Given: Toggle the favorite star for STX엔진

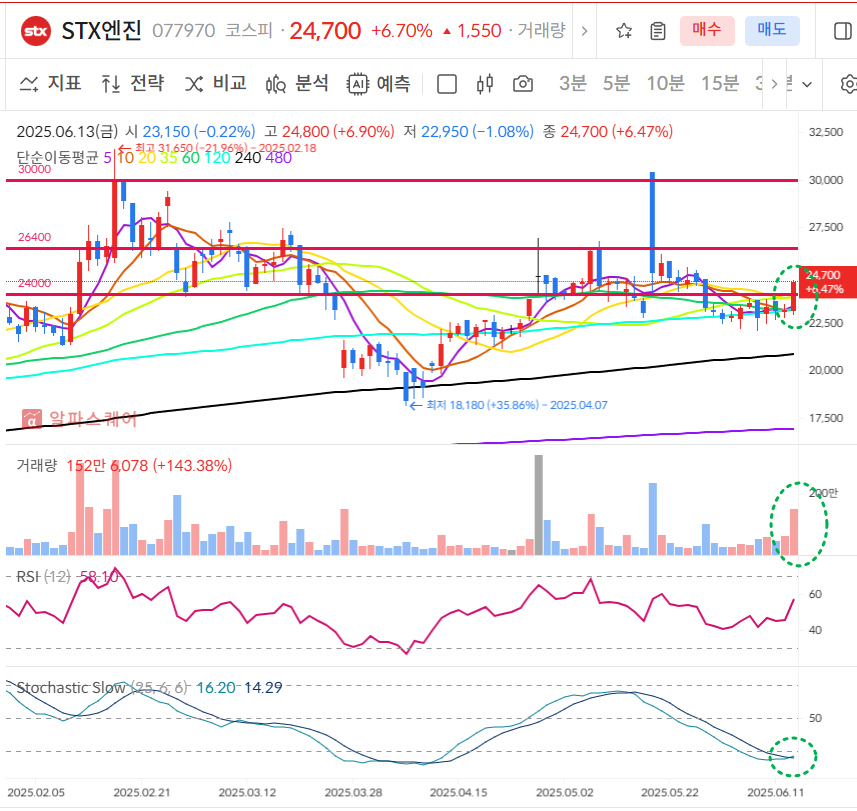Looking at the screenshot, I should (624, 29).
